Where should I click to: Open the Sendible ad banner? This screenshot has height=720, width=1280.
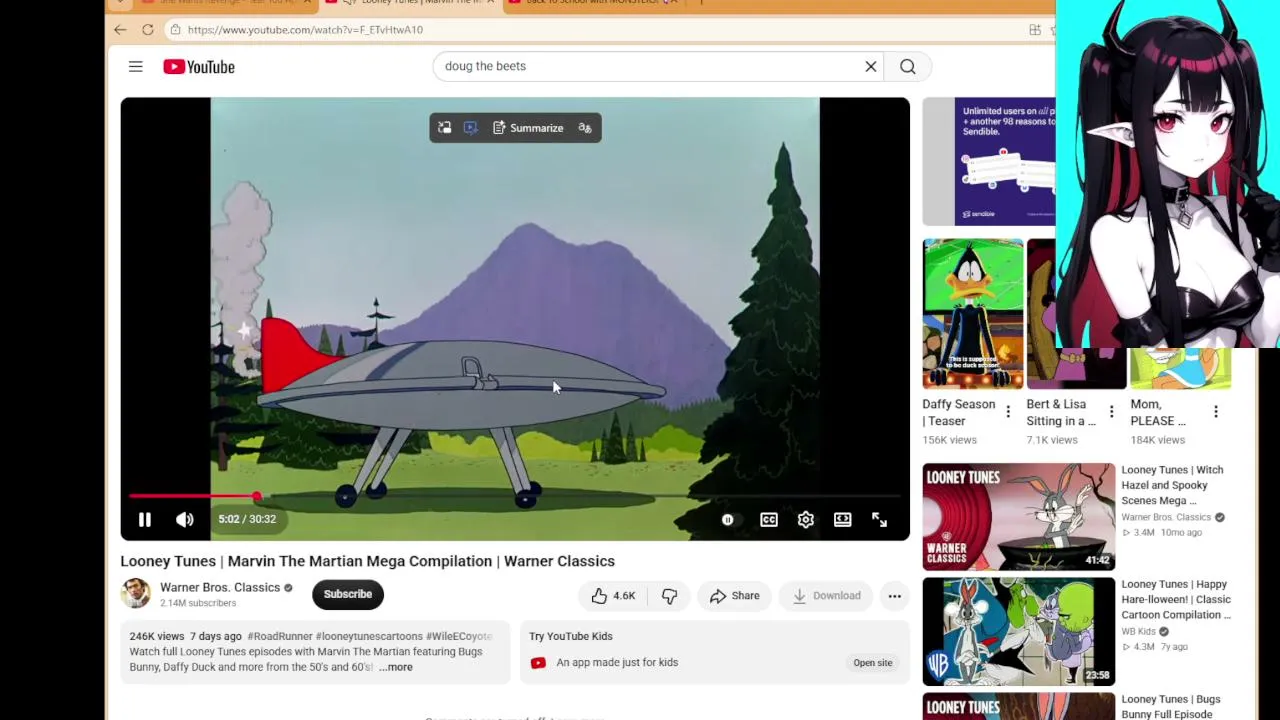(989, 162)
